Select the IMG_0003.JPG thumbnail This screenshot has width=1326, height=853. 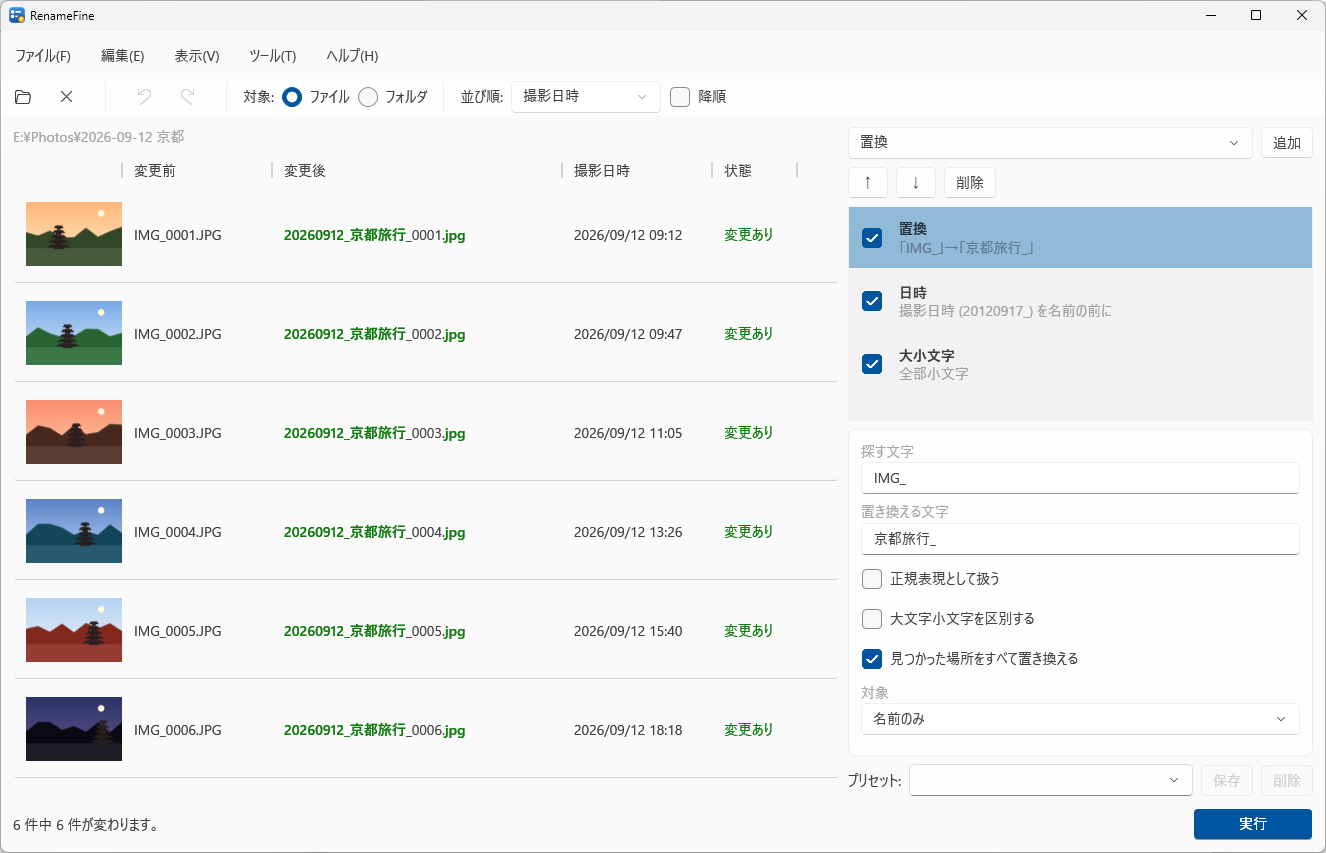74,432
